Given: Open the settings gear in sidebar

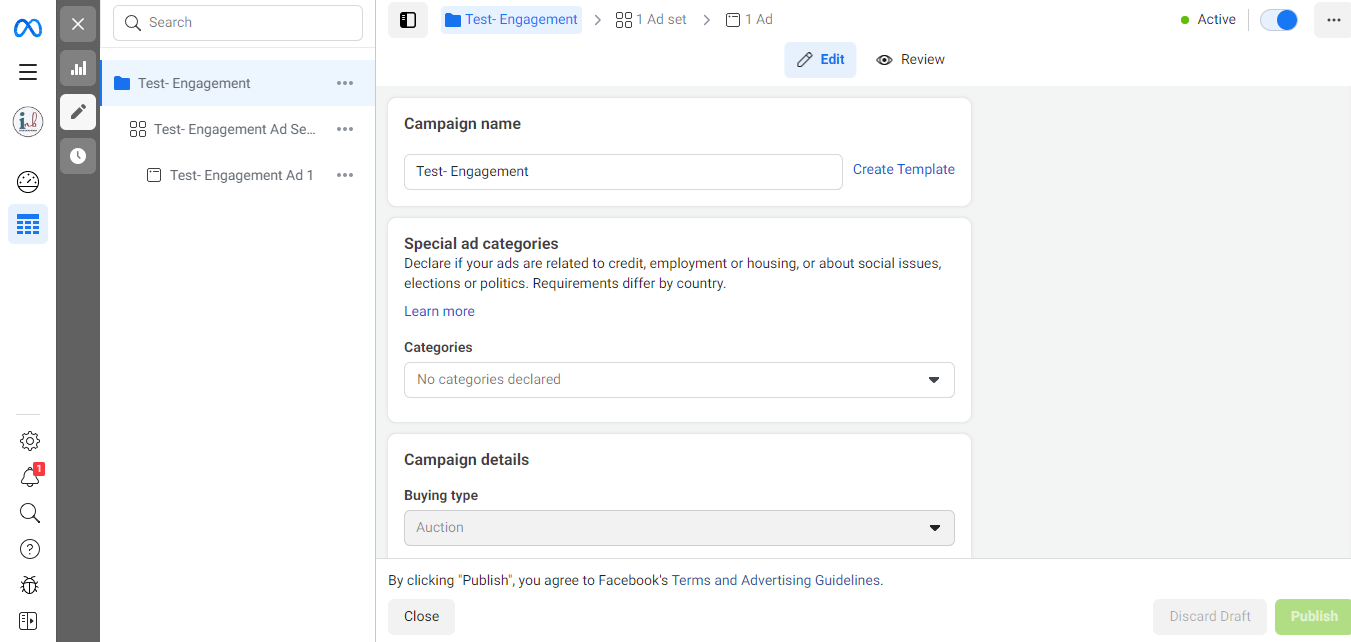Looking at the screenshot, I should point(30,441).
